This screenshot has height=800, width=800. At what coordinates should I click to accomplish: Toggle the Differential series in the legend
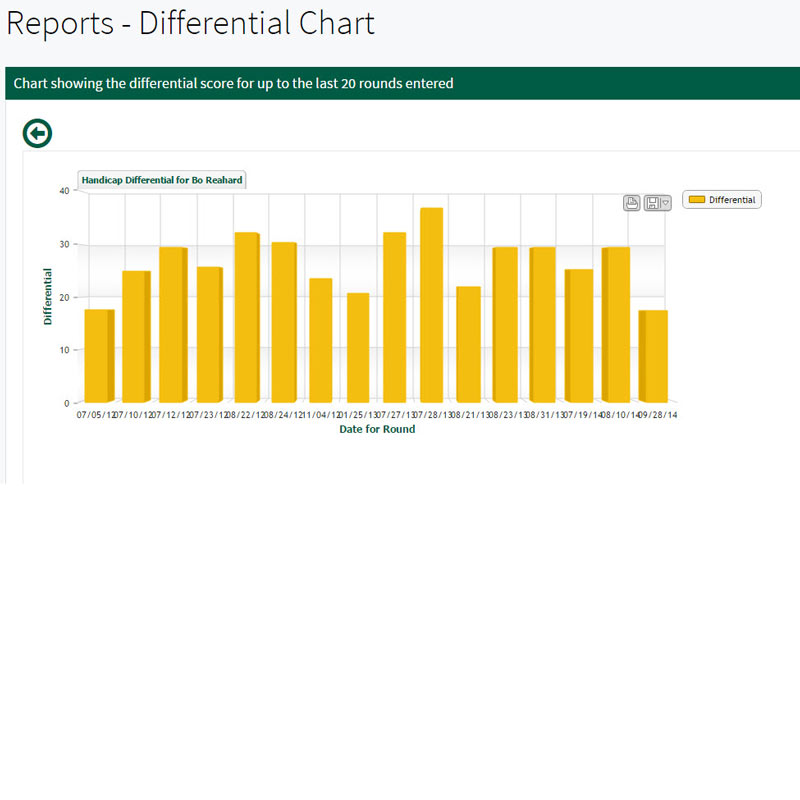tap(732, 200)
